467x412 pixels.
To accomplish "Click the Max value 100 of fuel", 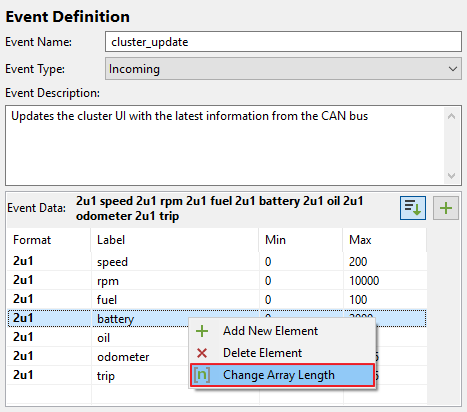I will (x=358, y=300).
